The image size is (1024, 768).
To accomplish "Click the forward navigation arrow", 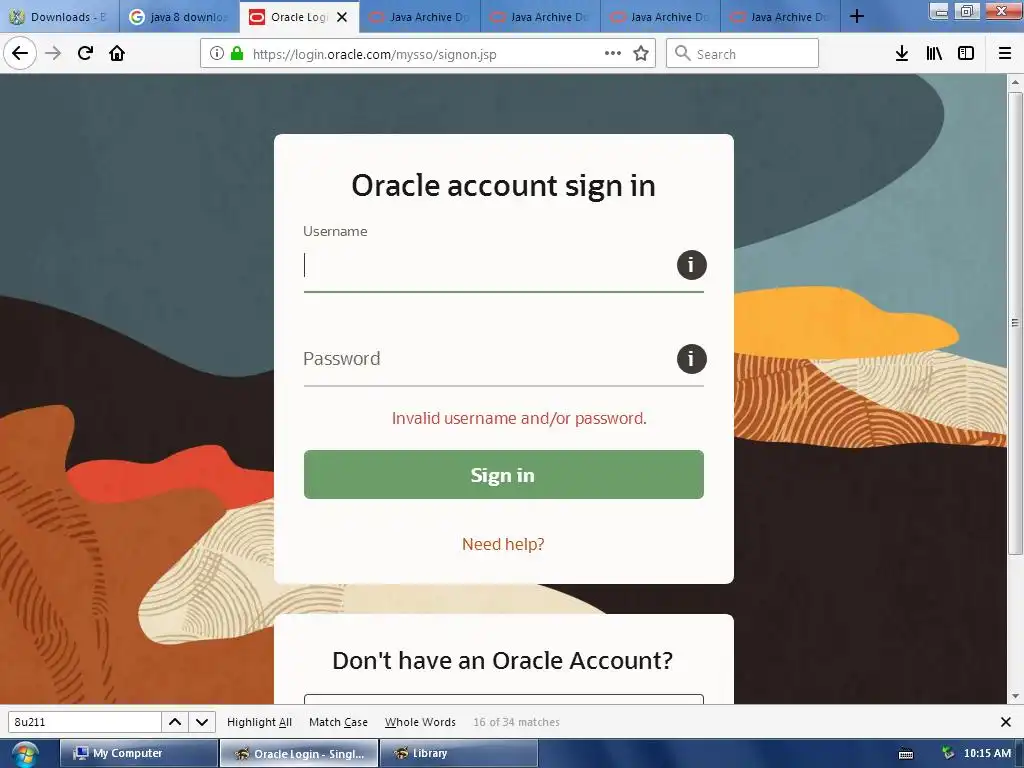I will pyautogui.click(x=53, y=53).
